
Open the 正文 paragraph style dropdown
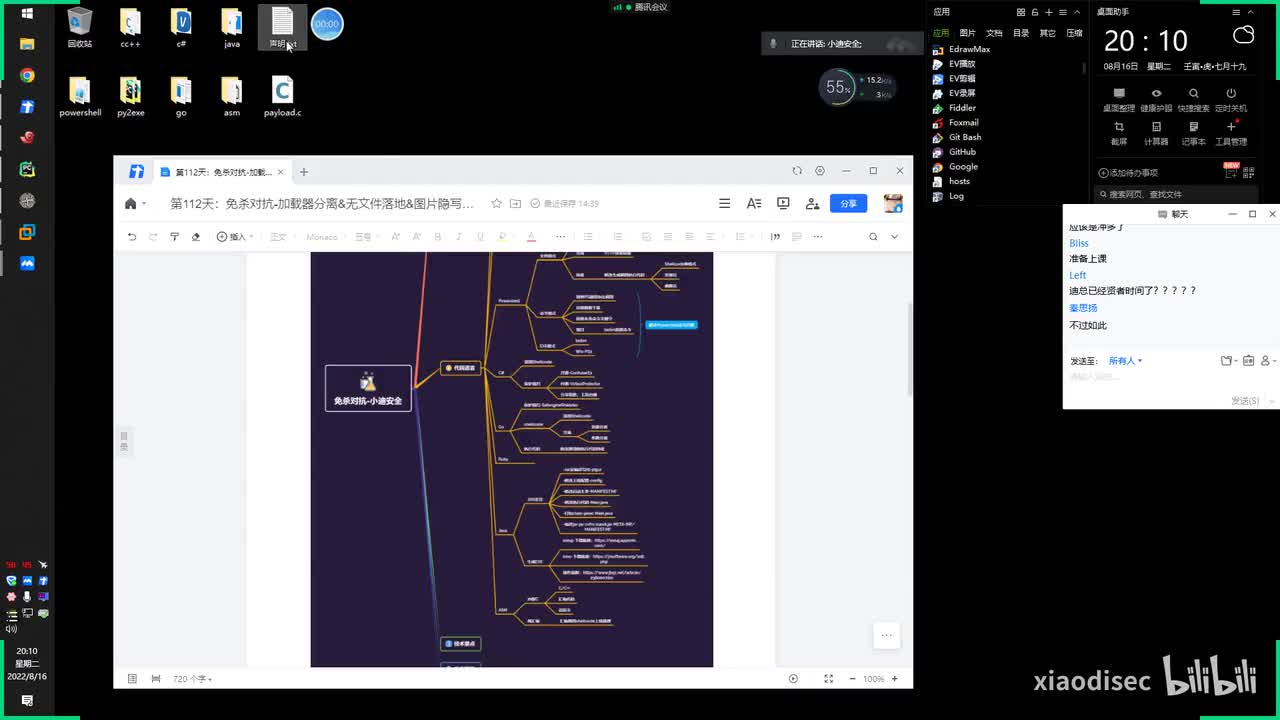(x=282, y=237)
